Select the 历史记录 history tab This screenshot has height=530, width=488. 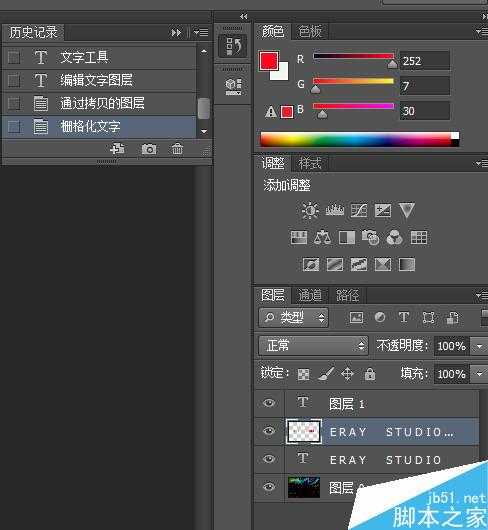pyautogui.click(x=33, y=32)
